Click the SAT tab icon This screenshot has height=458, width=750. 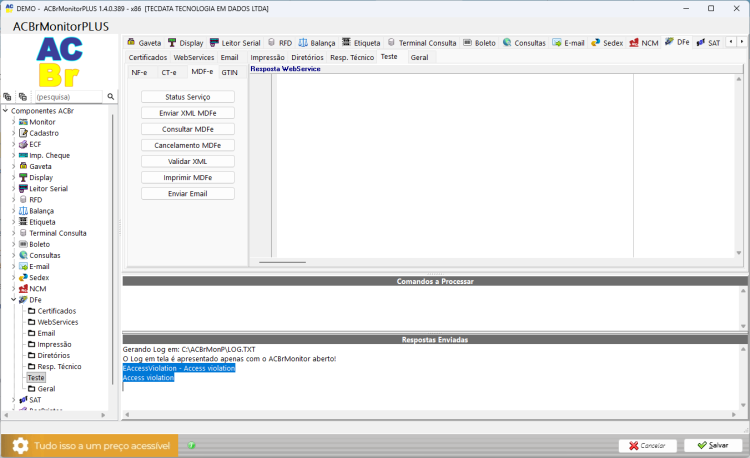(701, 42)
